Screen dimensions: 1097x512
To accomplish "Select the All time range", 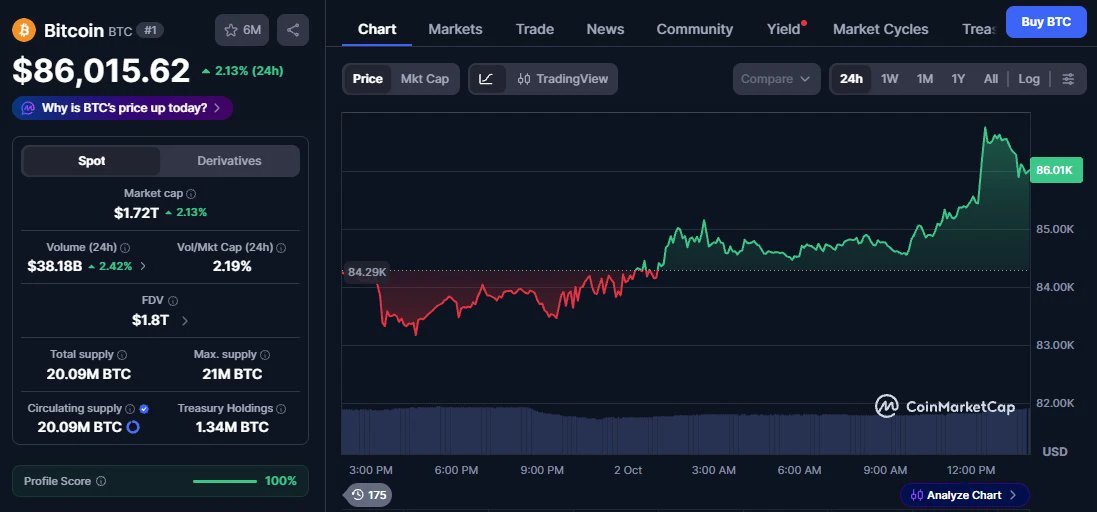I will (x=991, y=79).
